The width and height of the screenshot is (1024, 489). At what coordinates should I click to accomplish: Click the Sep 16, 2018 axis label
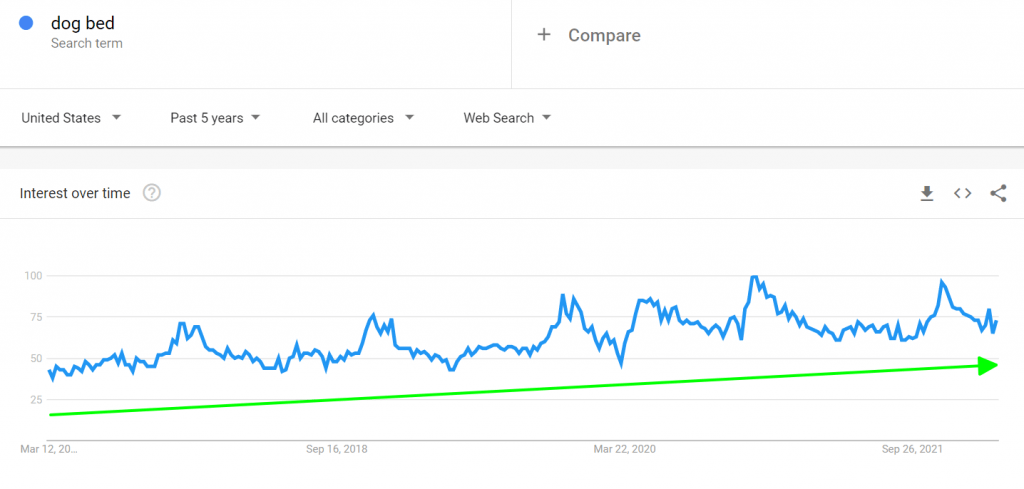click(336, 450)
